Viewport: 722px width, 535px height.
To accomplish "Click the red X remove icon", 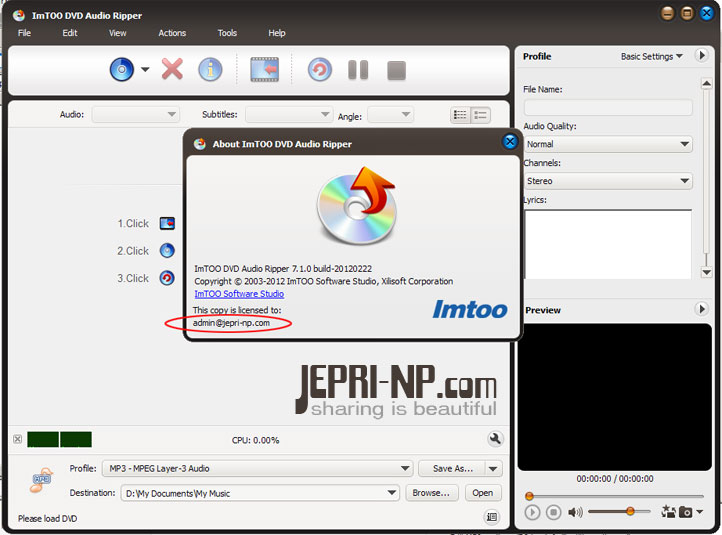I will click(x=172, y=69).
